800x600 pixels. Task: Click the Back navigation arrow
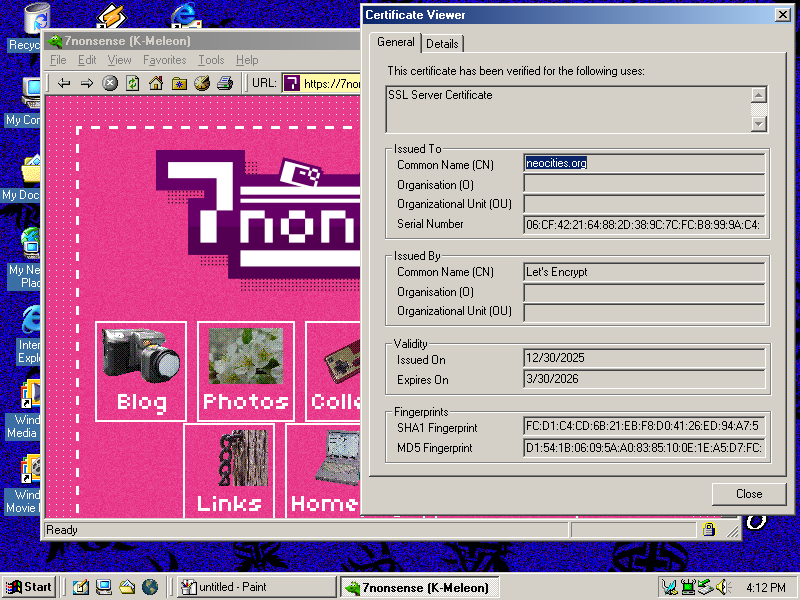(x=62, y=83)
